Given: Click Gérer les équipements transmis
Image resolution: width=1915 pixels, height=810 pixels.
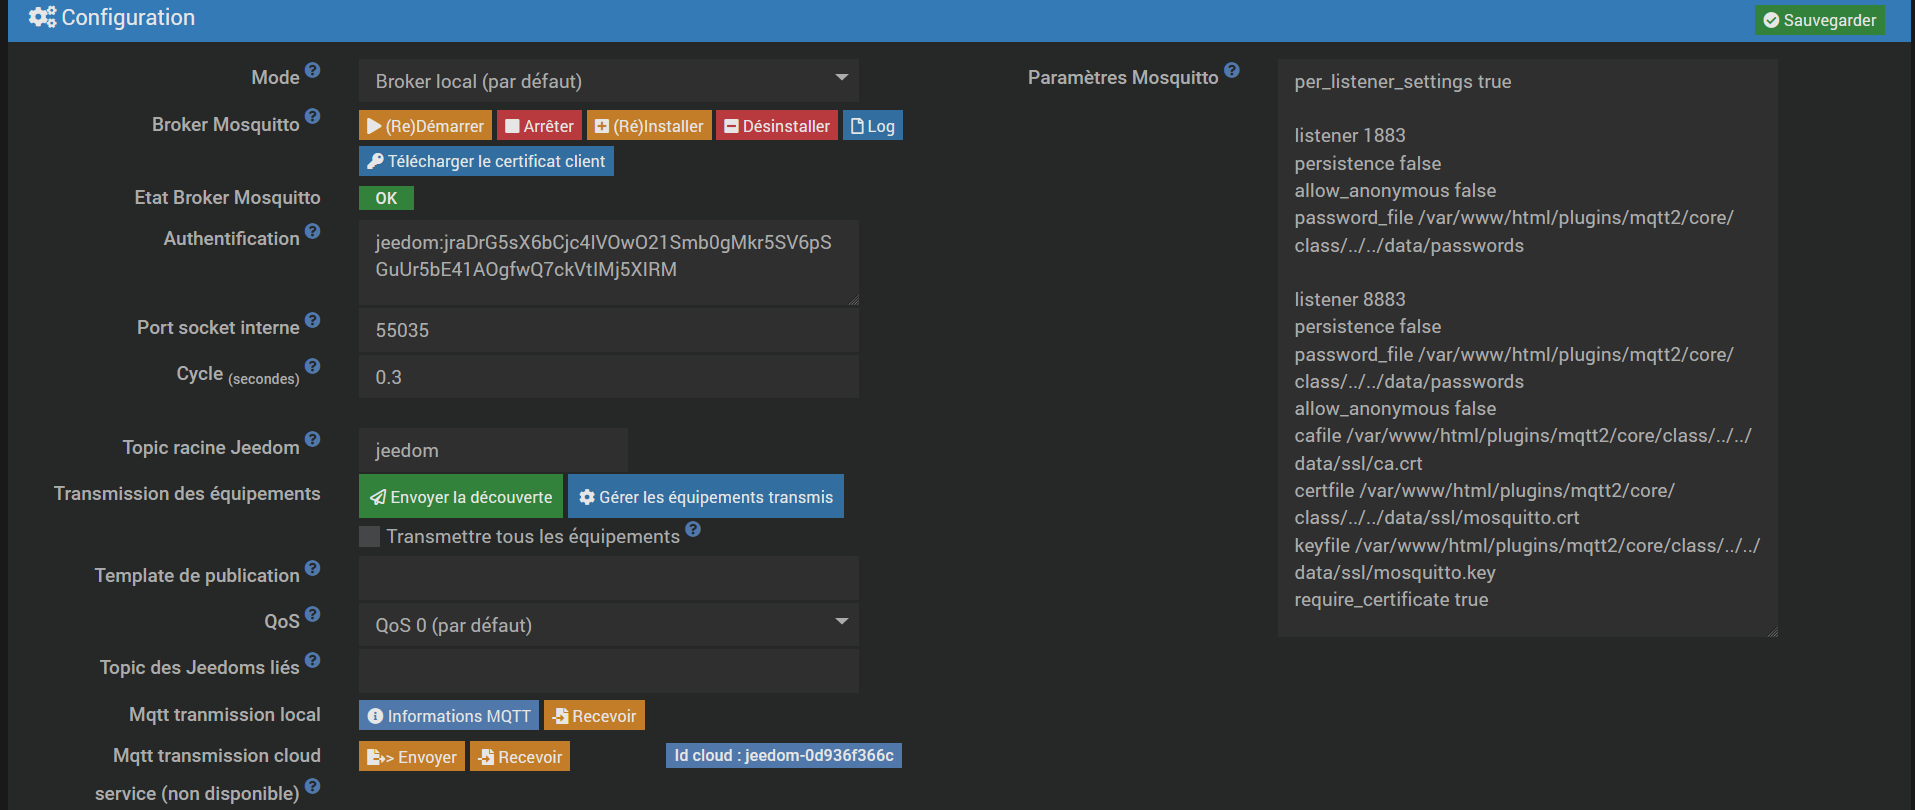Looking at the screenshot, I should (x=705, y=497).
